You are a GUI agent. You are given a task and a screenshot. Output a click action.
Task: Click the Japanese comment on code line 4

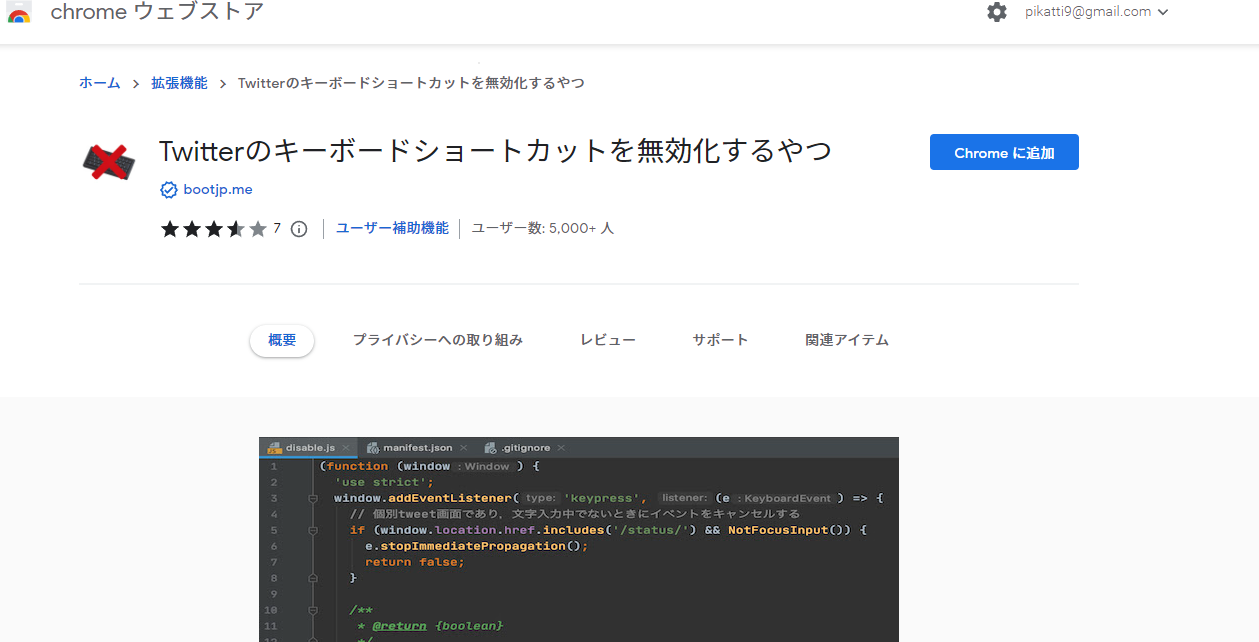coord(575,514)
